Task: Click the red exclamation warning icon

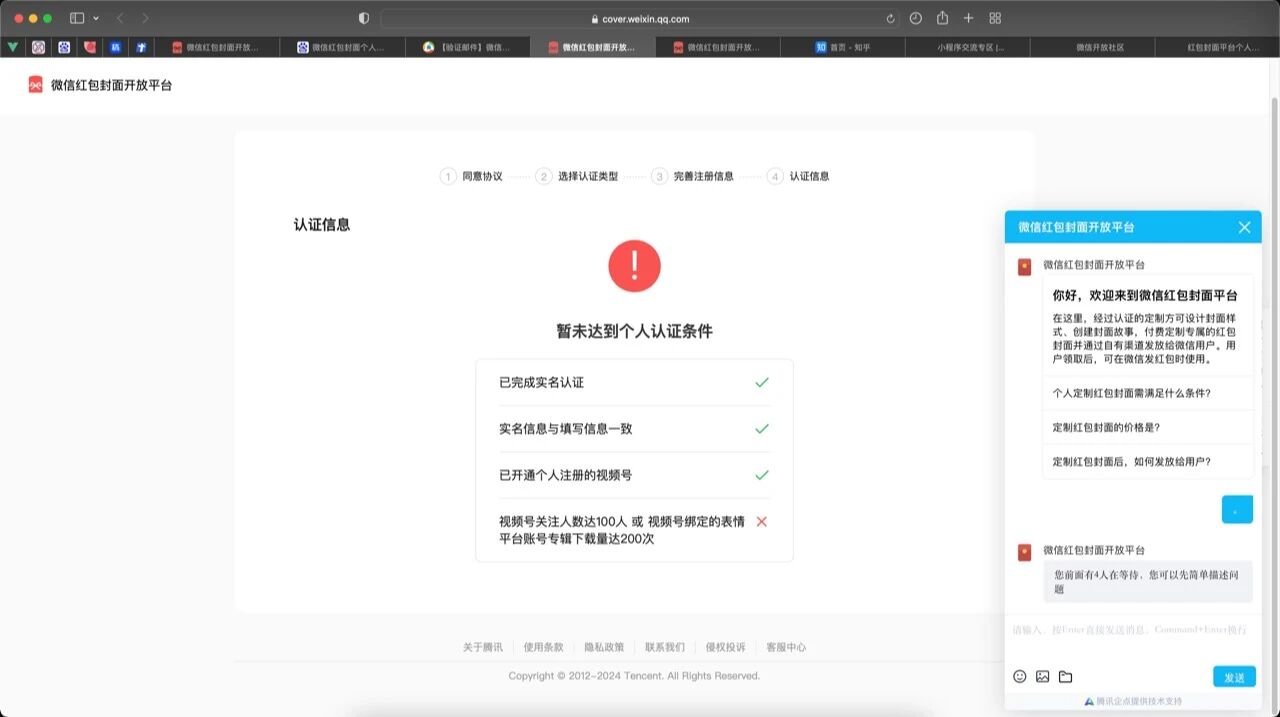Action: (x=634, y=266)
